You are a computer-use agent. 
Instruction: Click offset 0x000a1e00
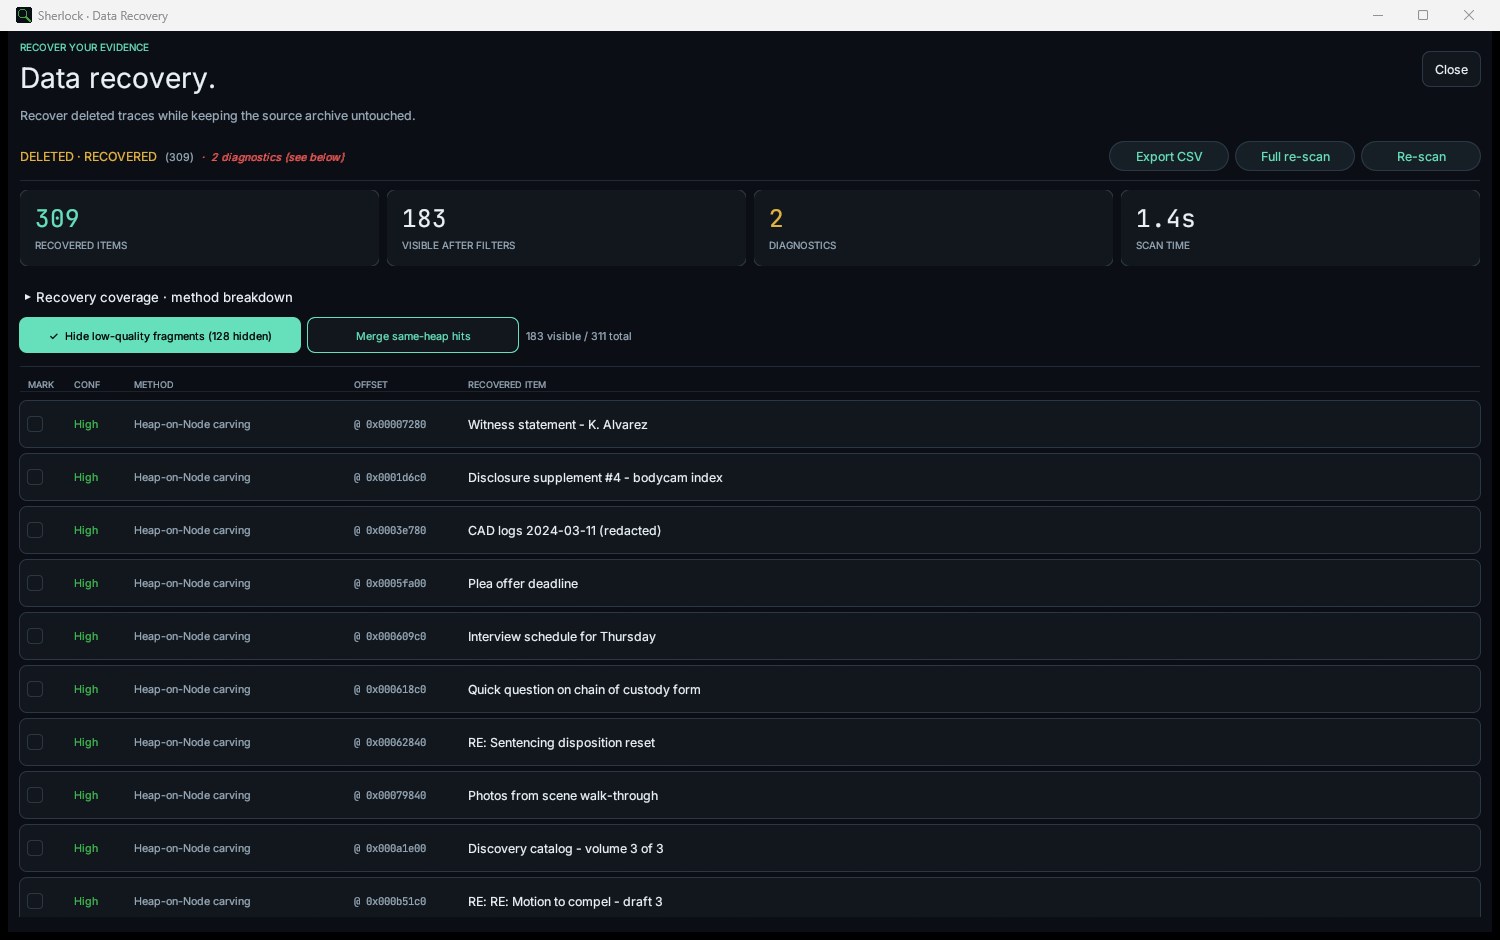390,848
